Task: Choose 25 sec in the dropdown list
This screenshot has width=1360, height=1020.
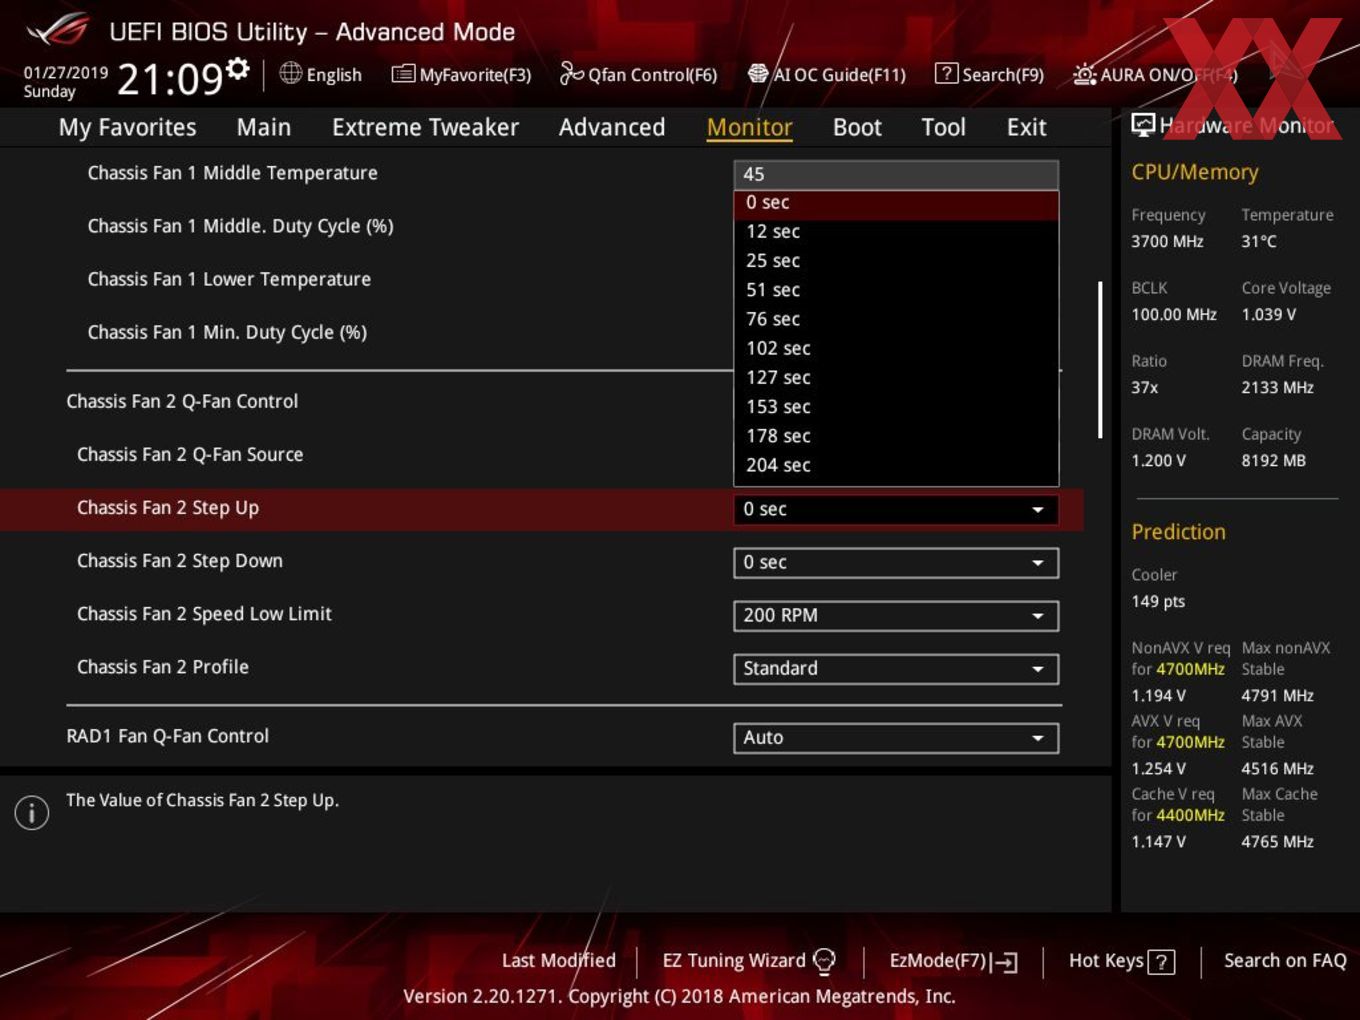Action: pyautogui.click(x=896, y=261)
